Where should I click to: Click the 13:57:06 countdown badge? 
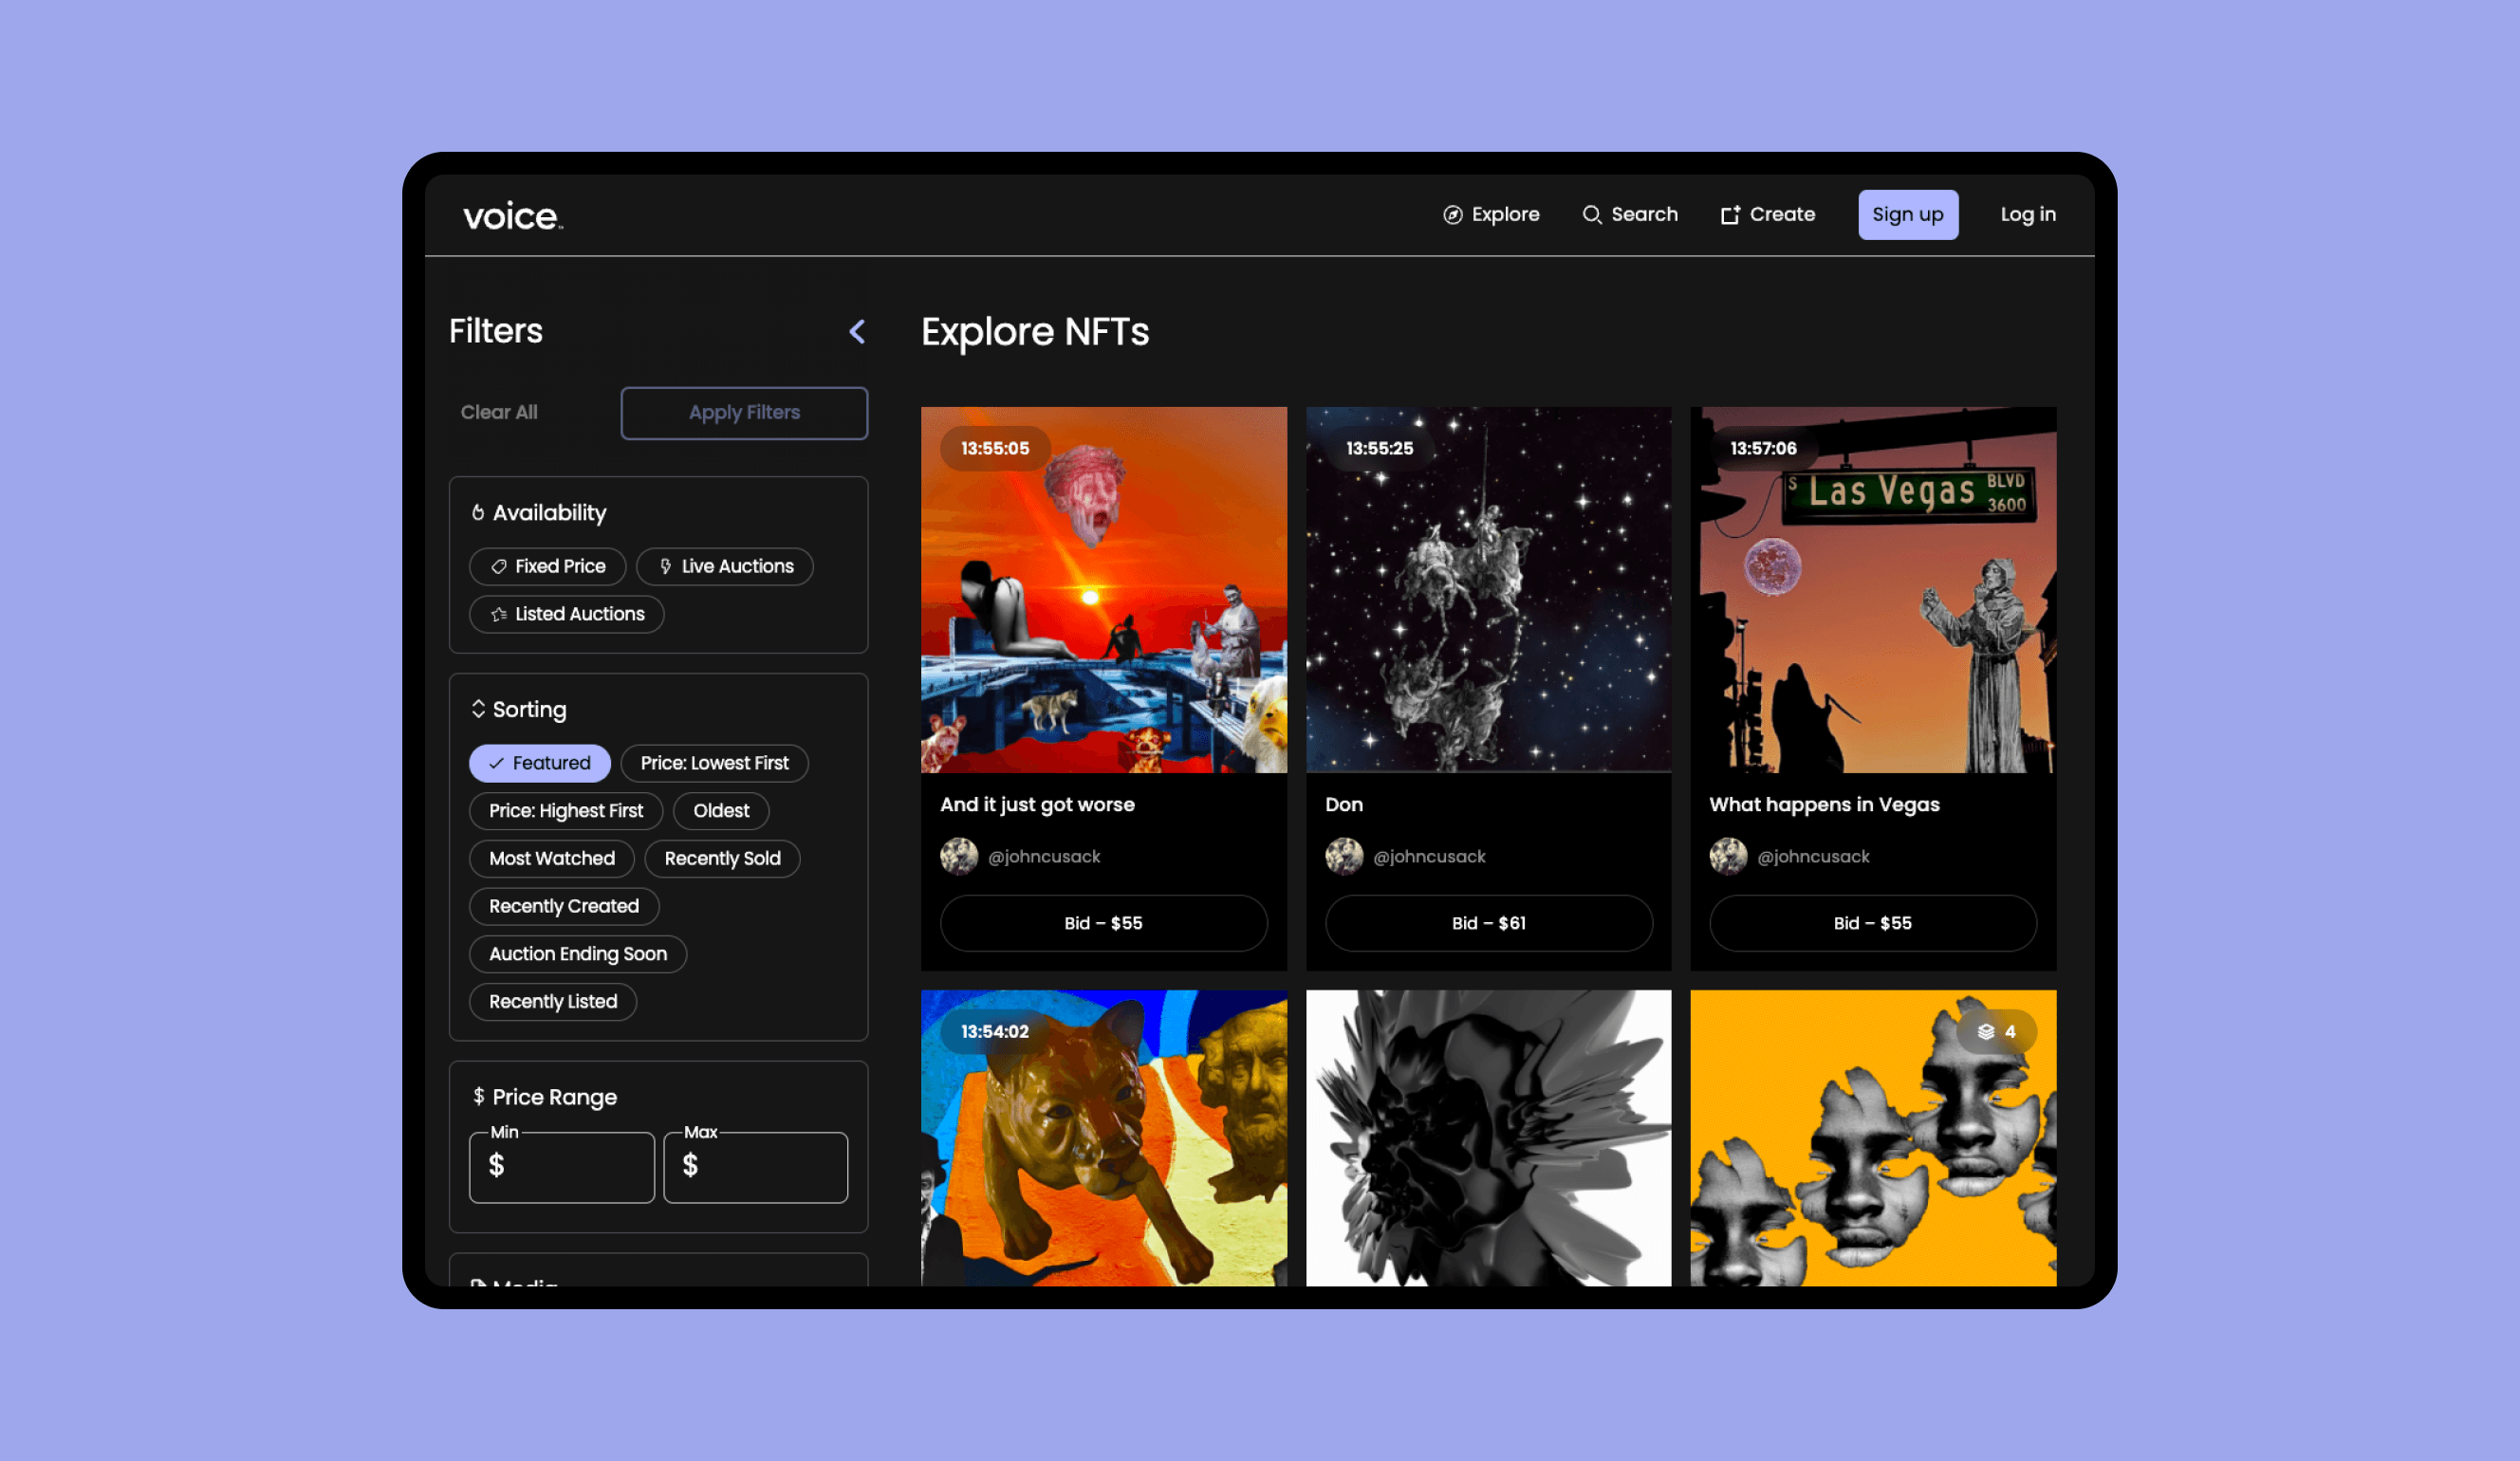pyautogui.click(x=1762, y=448)
